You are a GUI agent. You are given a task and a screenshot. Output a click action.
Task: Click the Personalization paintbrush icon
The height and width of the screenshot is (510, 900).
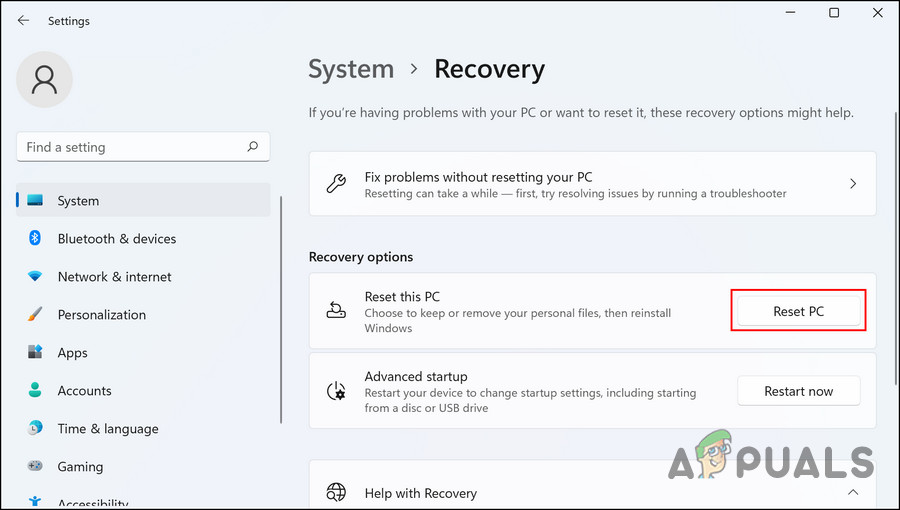(x=35, y=314)
